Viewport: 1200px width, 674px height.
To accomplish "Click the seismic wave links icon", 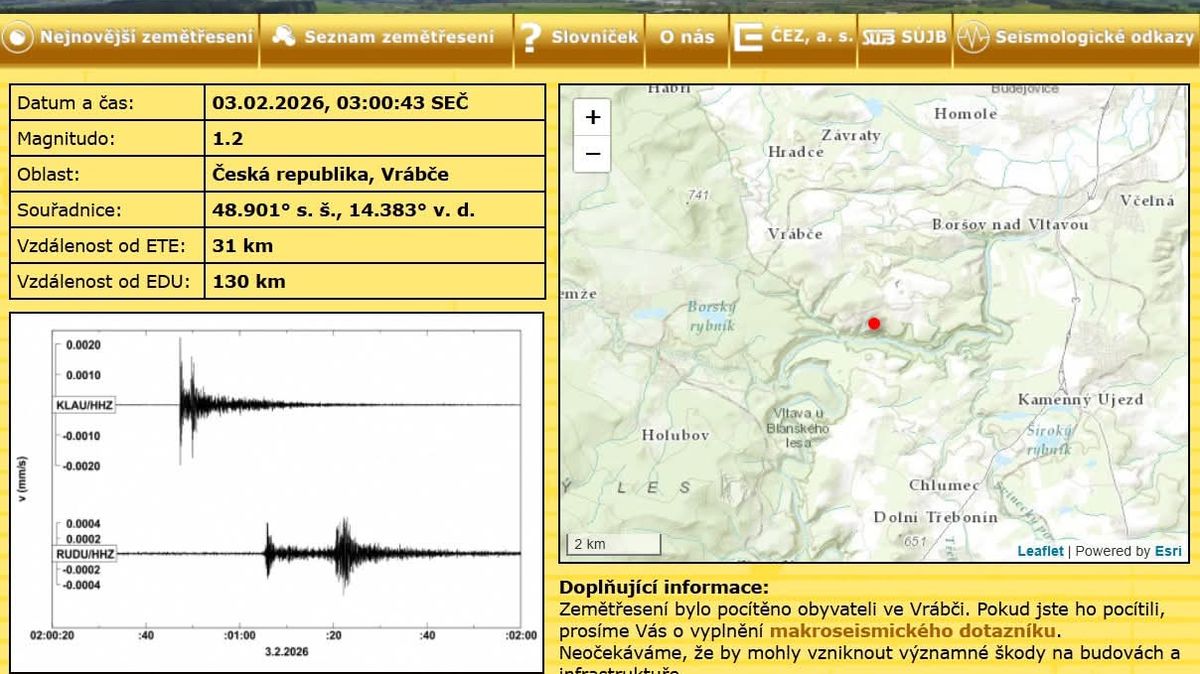I will tap(972, 38).
